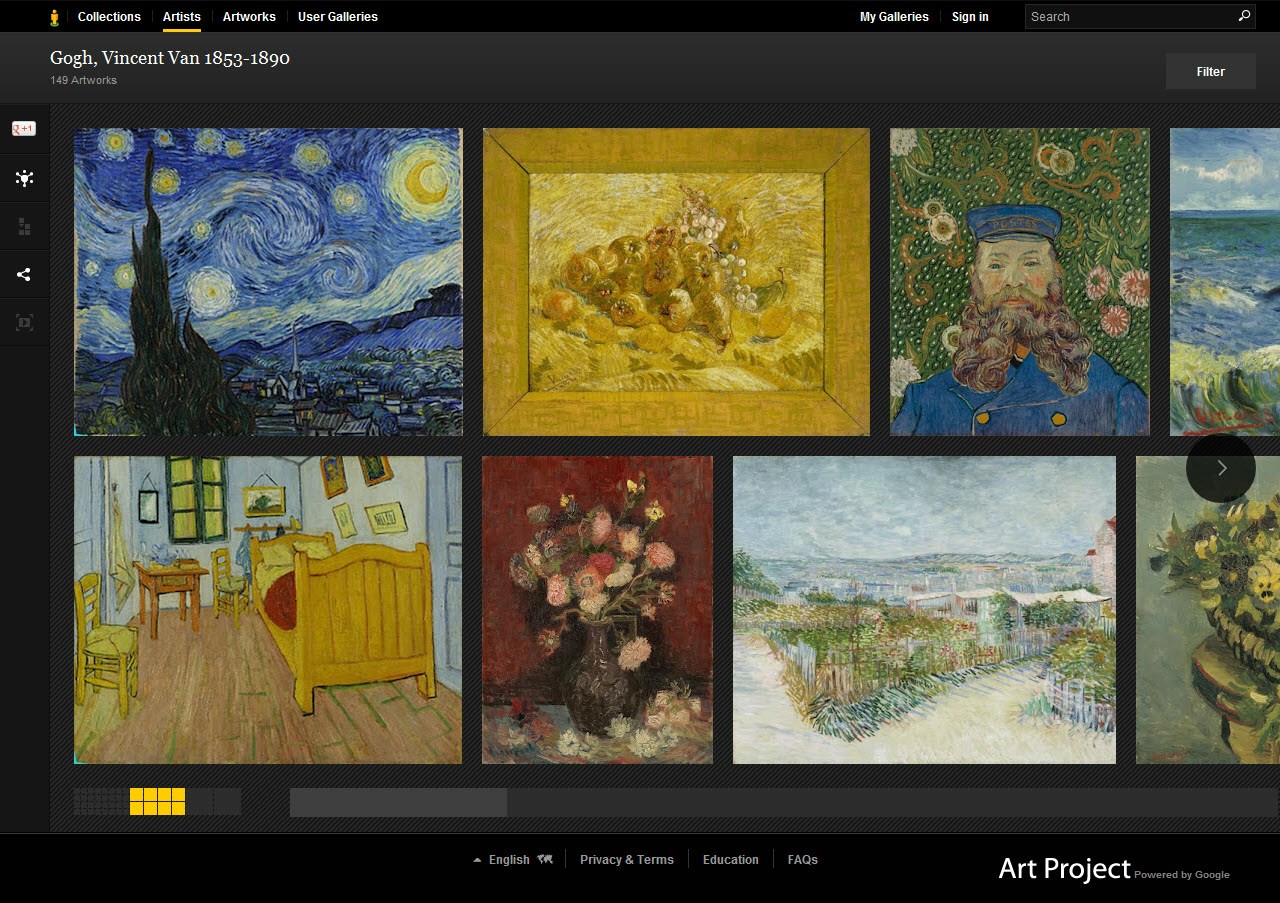The image size is (1280, 903).
Task: Start slideshow with the sidebar play icon
Action: [24, 322]
